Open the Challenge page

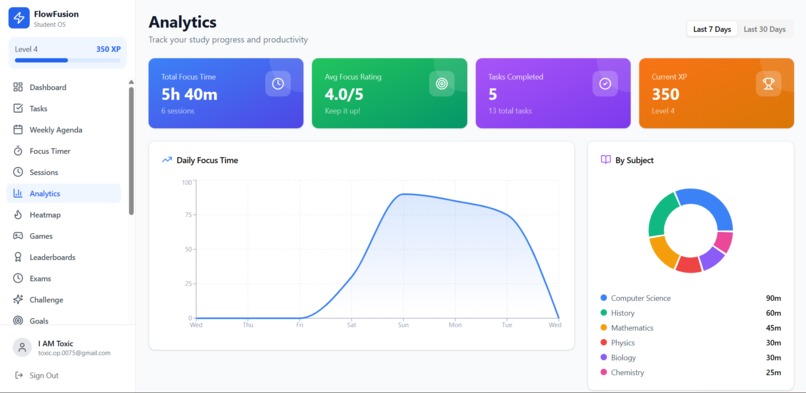pyautogui.click(x=64, y=300)
